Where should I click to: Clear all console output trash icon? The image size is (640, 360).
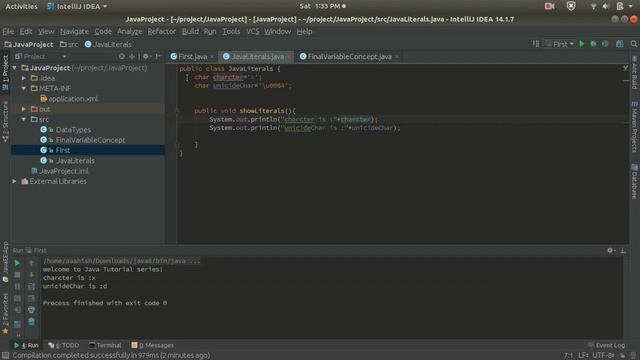[x=31, y=322]
